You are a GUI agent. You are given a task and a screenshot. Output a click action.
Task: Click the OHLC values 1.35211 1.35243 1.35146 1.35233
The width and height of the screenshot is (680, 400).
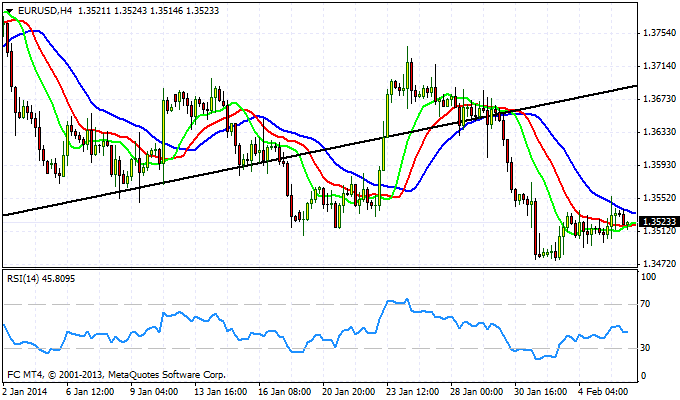[148, 11]
